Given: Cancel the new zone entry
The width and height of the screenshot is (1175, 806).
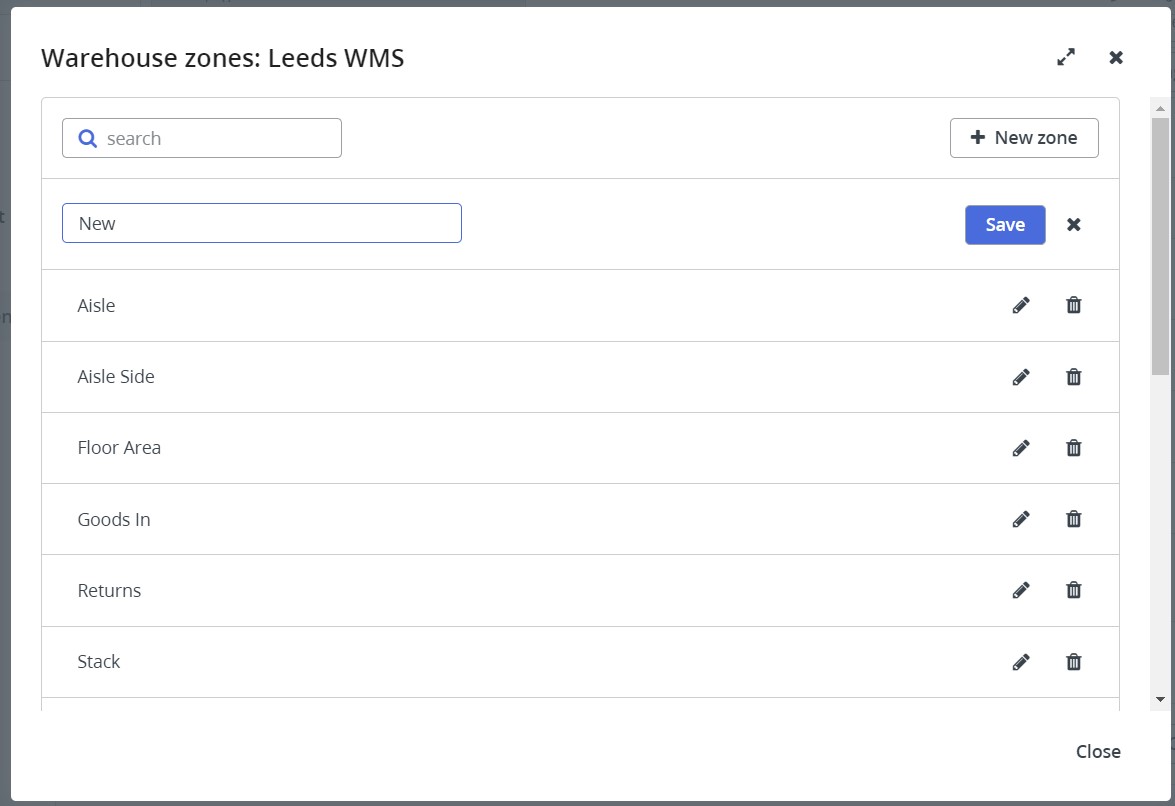Looking at the screenshot, I should pos(1074,224).
